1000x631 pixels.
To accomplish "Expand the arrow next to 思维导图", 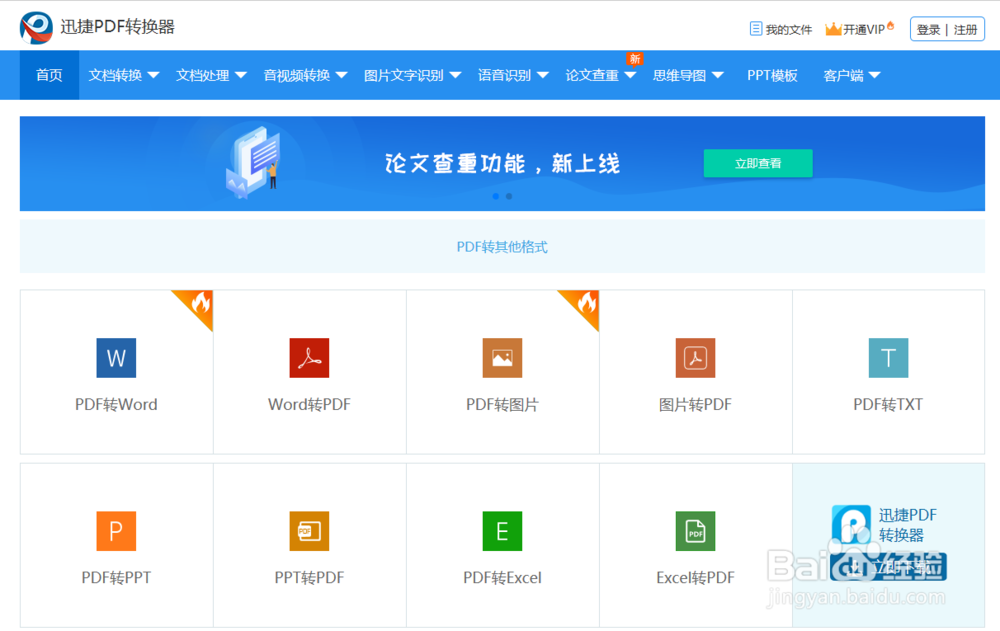I will [717, 75].
